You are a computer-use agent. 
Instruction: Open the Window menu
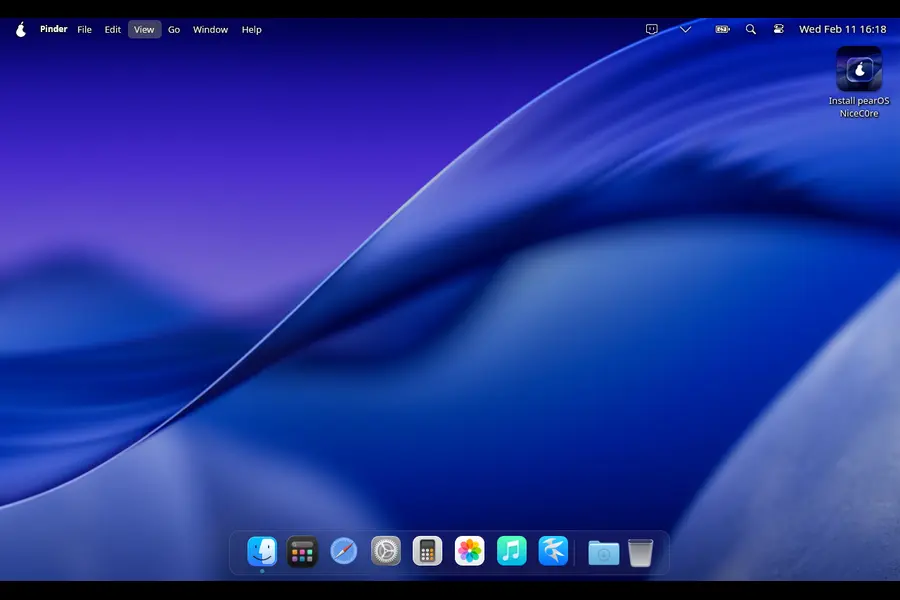(x=210, y=30)
